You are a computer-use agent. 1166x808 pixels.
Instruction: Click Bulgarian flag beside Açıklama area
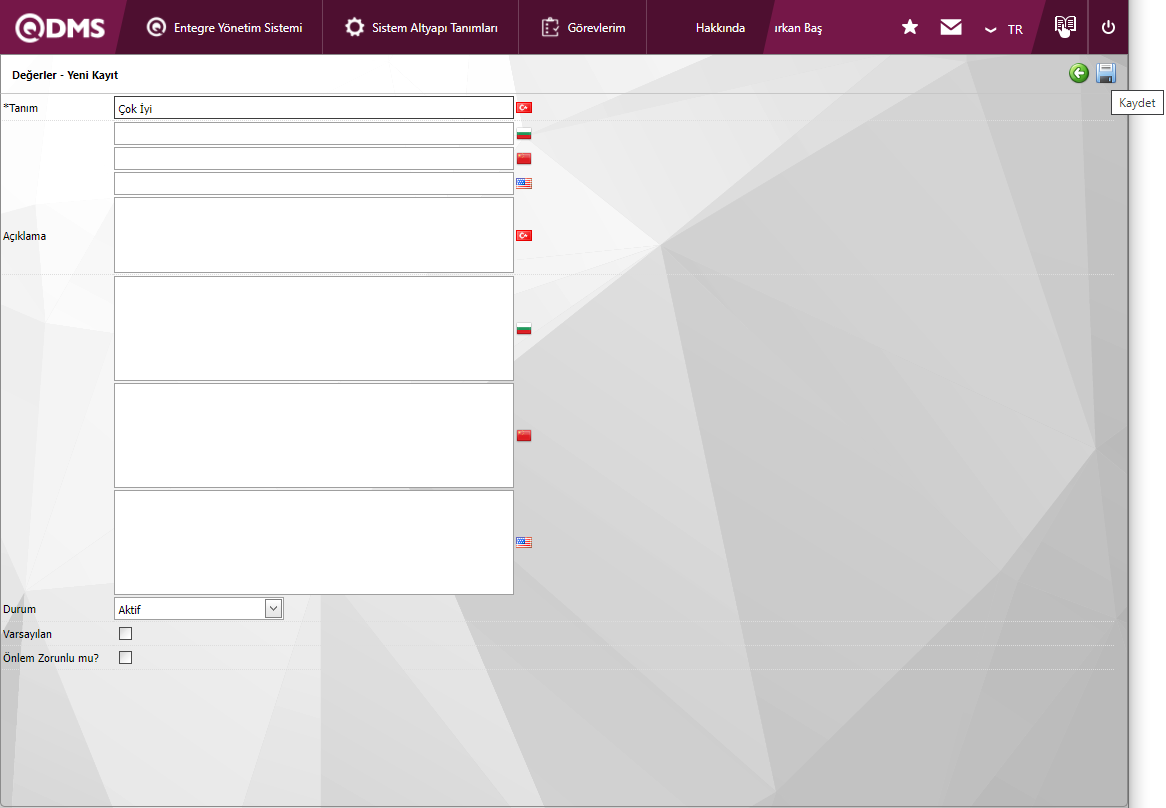click(524, 329)
